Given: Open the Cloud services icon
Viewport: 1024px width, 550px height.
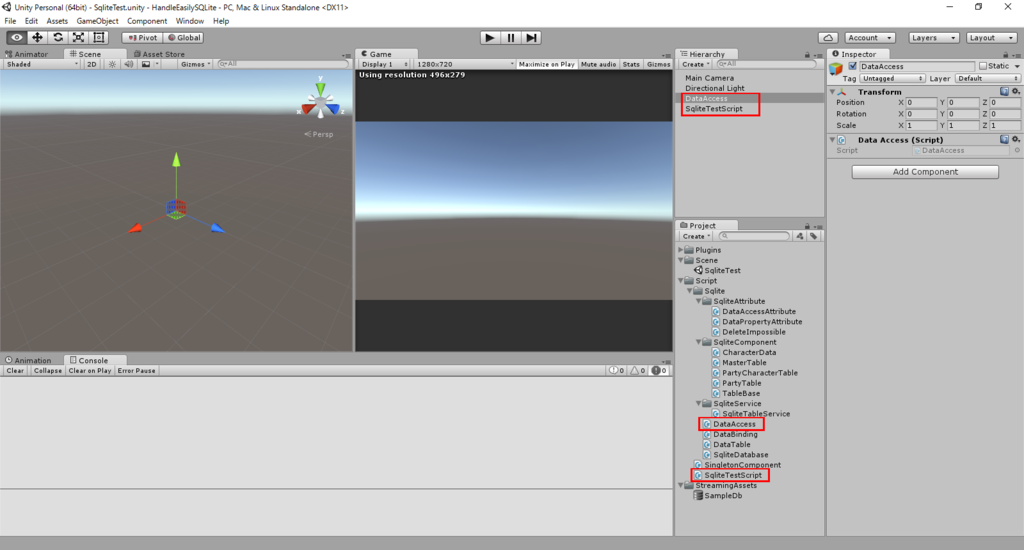Looking at the screenshot, I should tap(828, 38).
